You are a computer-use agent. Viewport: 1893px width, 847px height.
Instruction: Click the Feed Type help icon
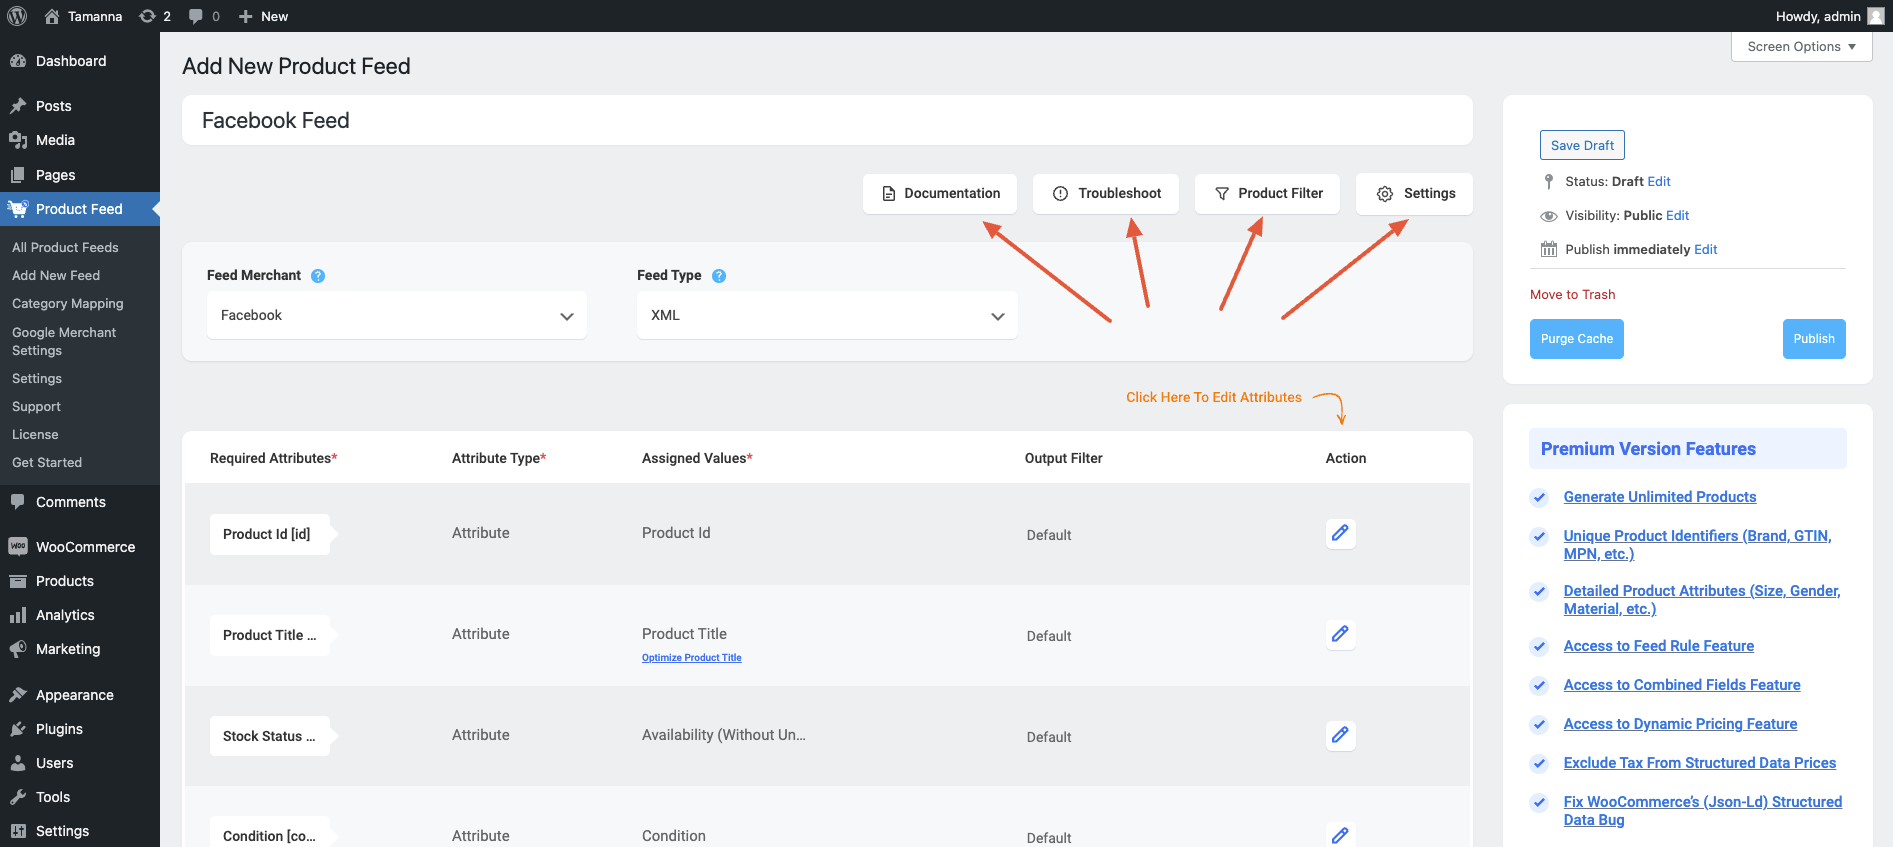[719, 276]
